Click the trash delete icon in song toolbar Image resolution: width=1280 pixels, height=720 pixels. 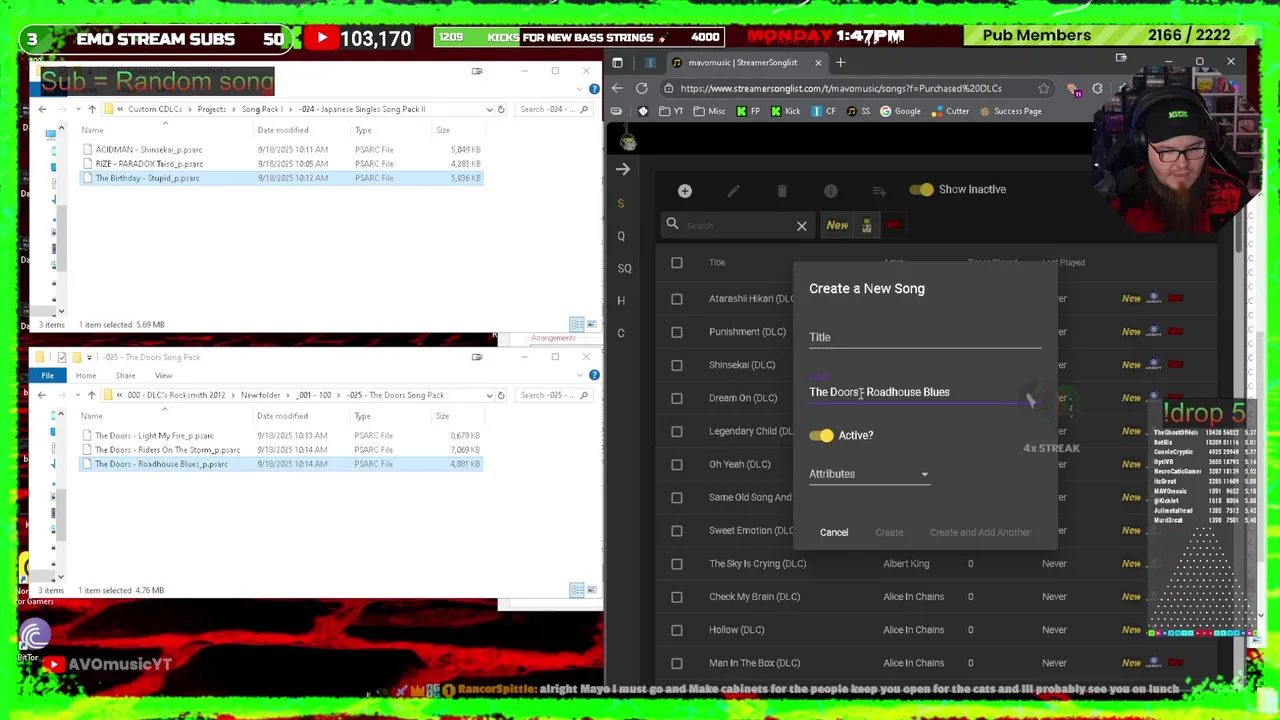coord(782,190)
